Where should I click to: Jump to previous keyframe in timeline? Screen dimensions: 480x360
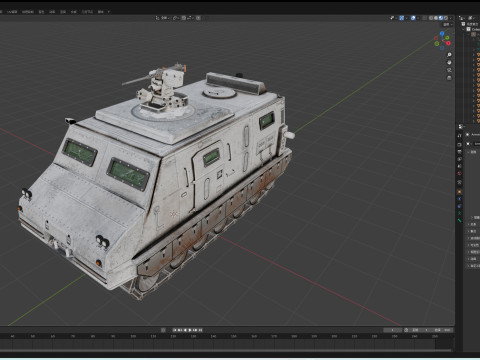[180, 330]
